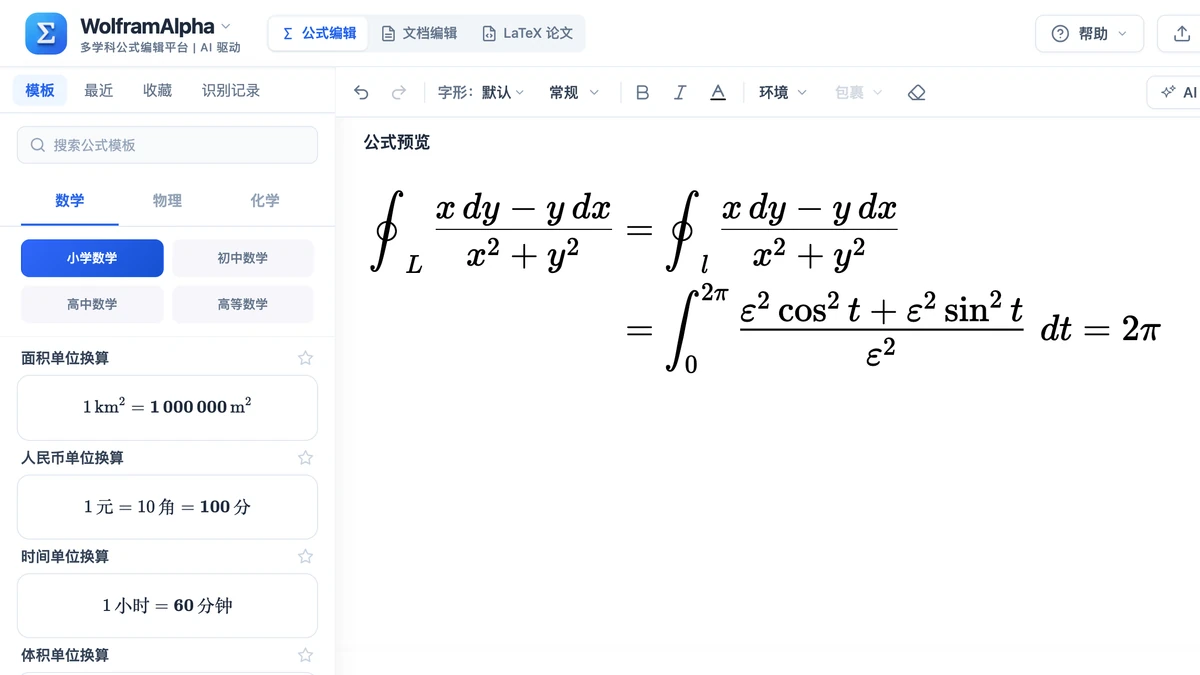Focus the 搜索公式模板 search field
The height and width of the screenshot is (675, 1200).
pyautogui.click(x=167, y=145)
